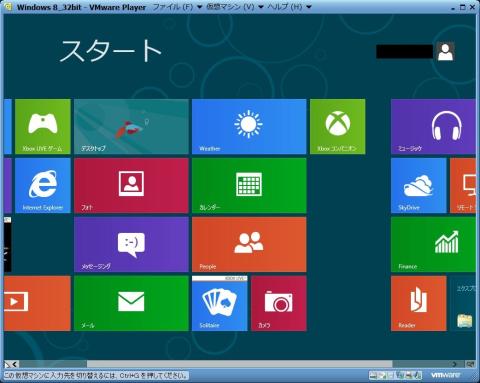
Task: Open the Reader tile
Action: click(x=419, y=303)
